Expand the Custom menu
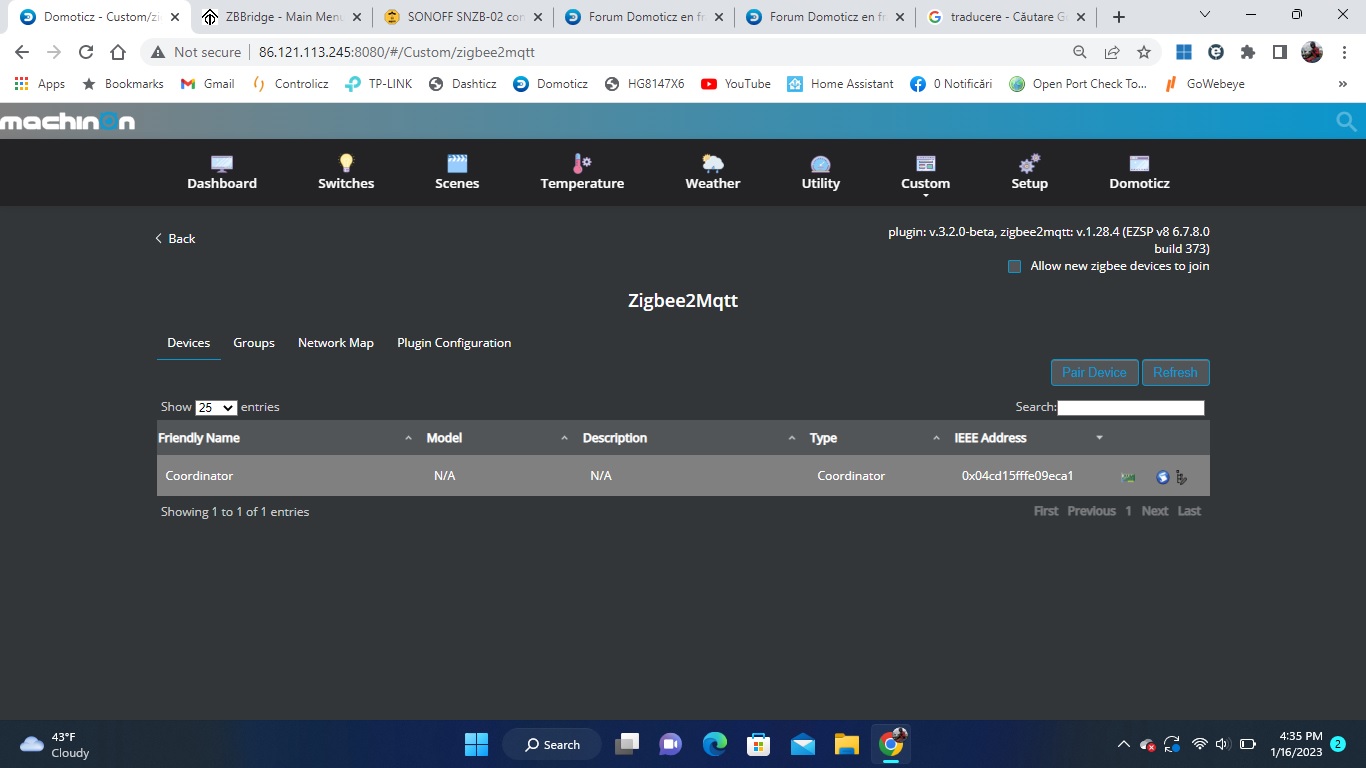Image resolution: width=1366 pixels, height=768 pixels. coord(925,173)
